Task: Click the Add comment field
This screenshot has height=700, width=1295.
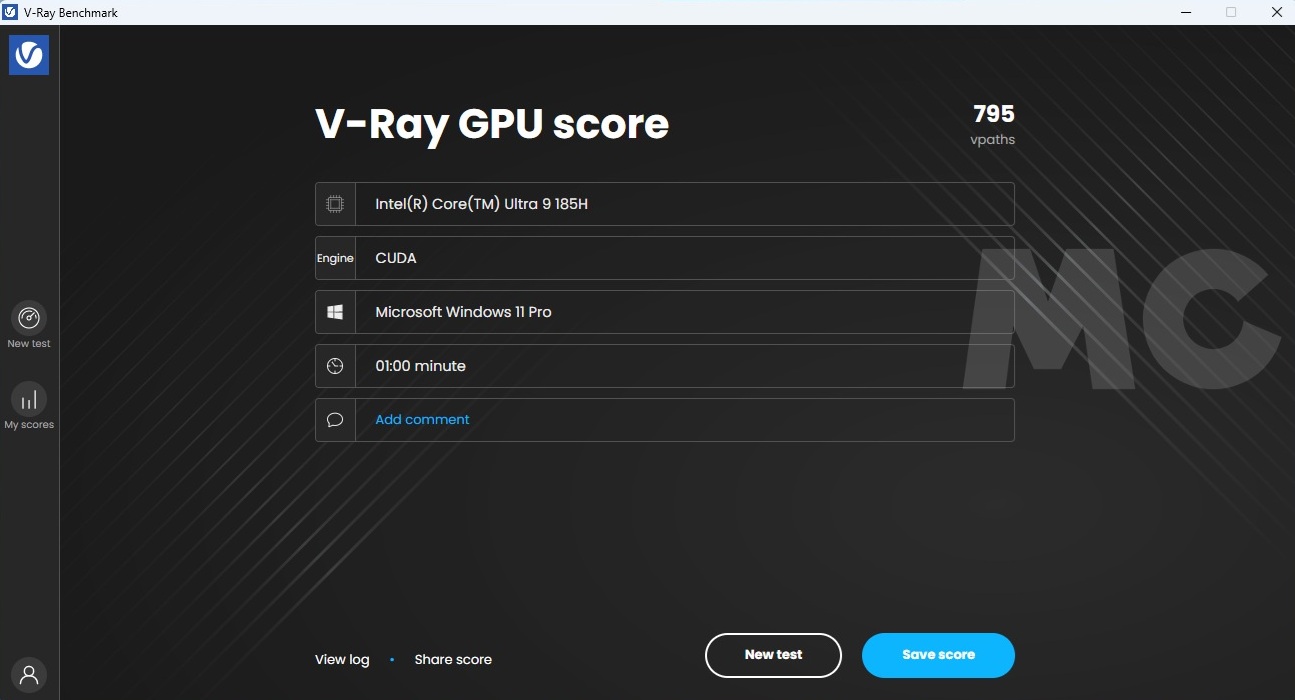Action: tap(665, 420)
